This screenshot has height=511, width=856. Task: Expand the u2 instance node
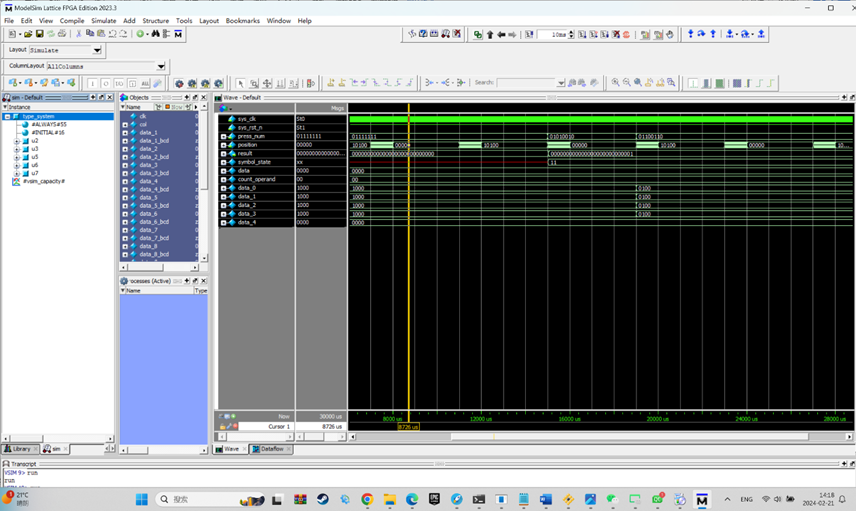(16, 141)
